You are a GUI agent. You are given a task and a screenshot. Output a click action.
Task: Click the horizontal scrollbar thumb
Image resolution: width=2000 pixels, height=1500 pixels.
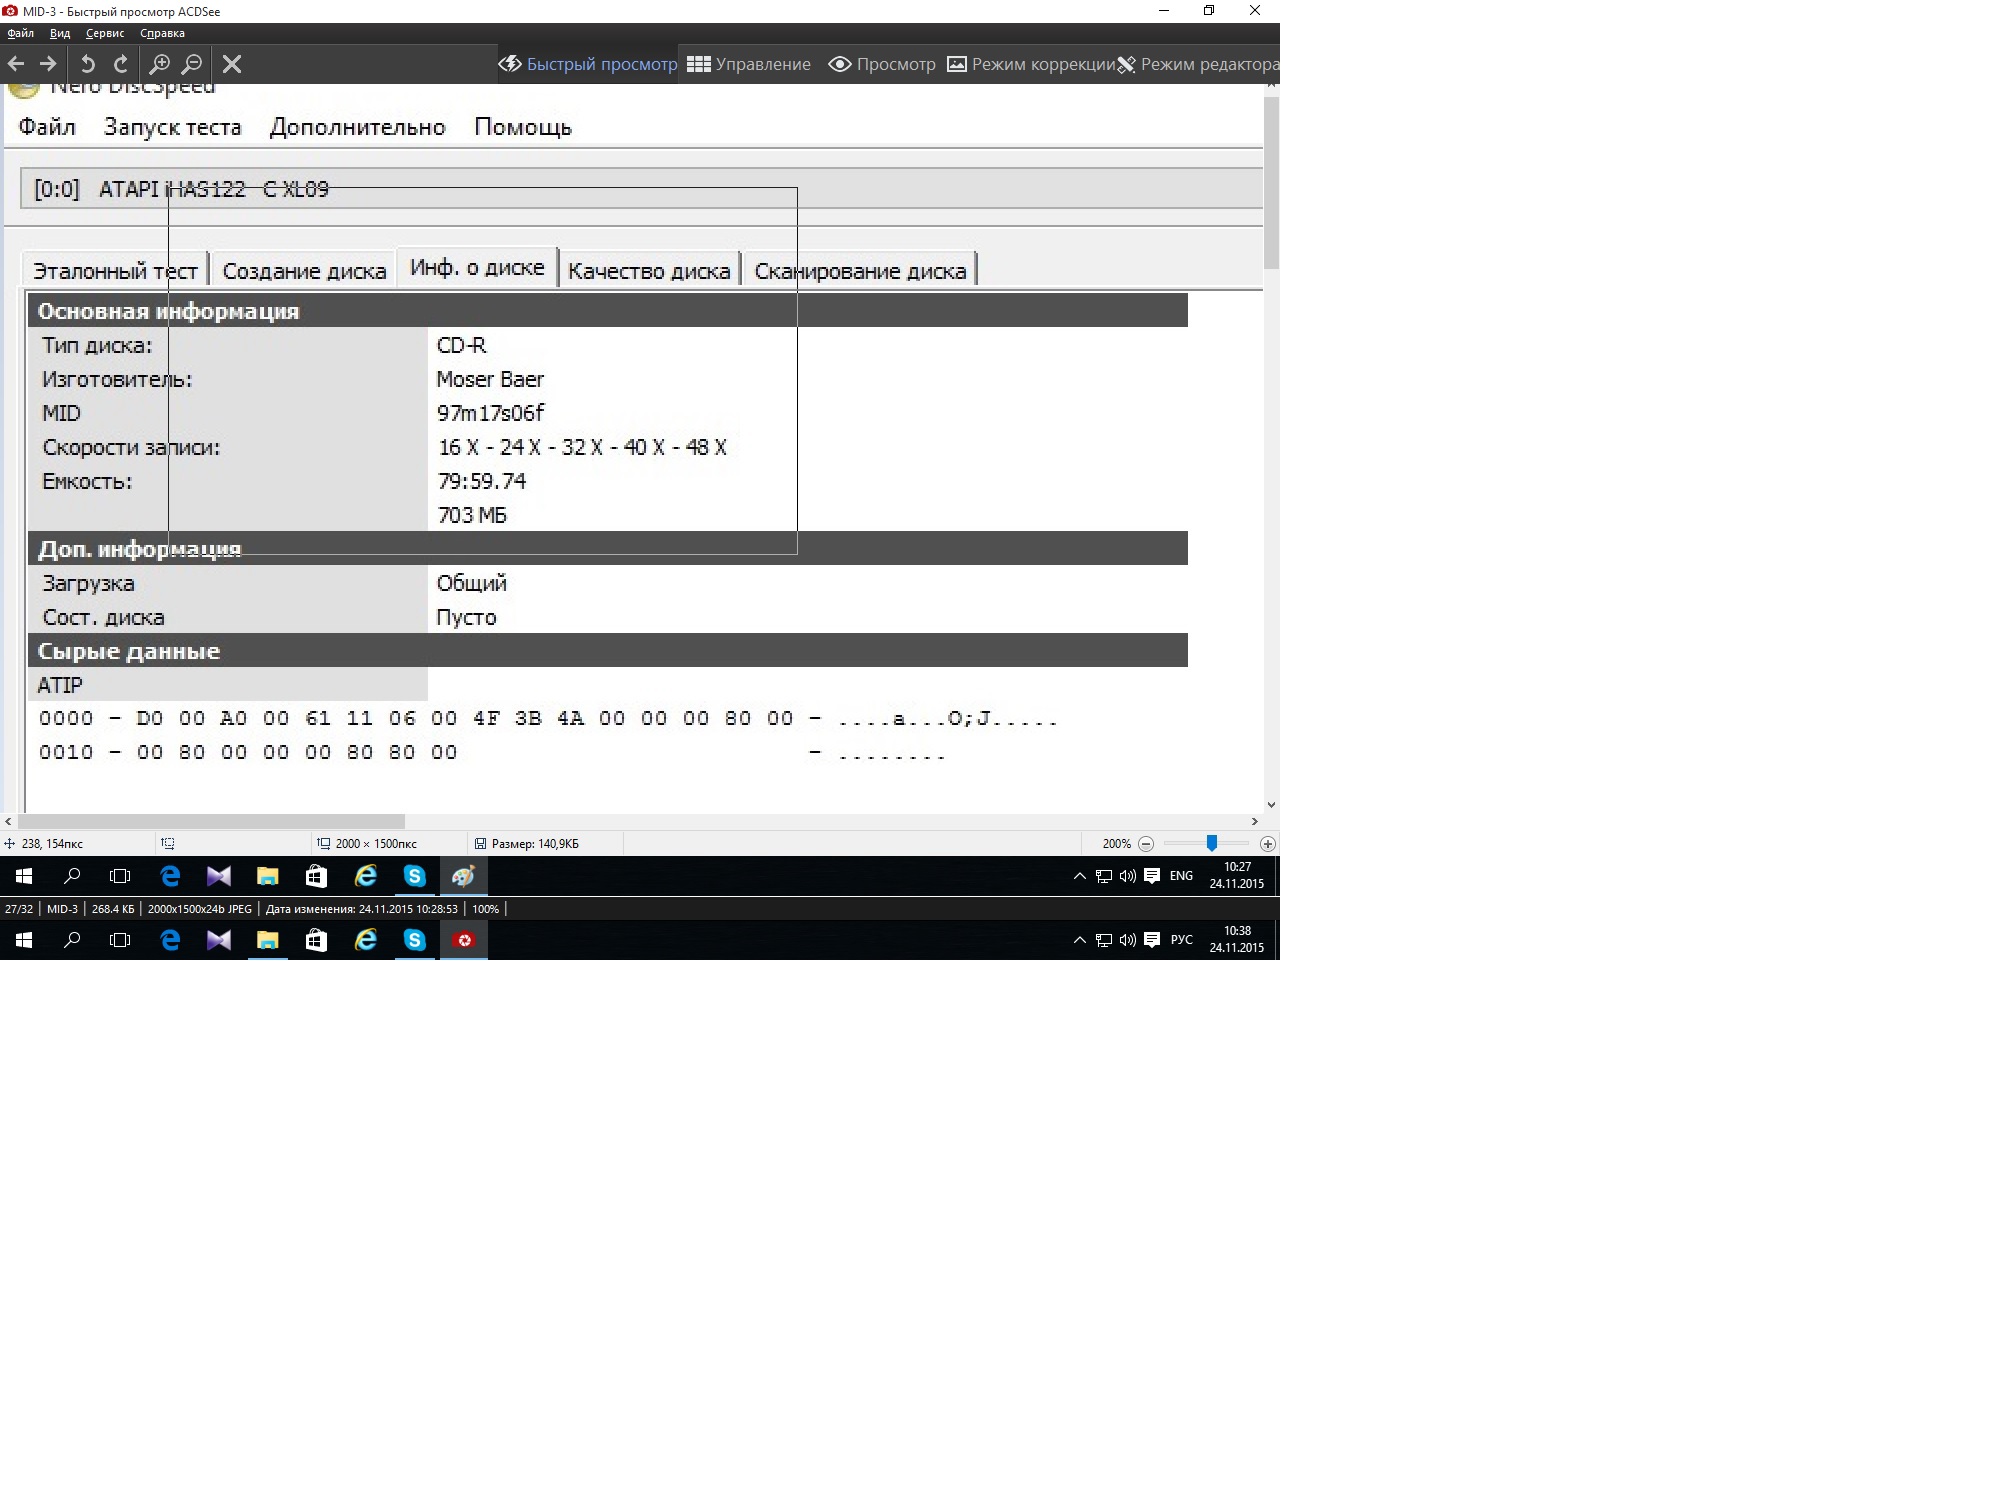coord(210,821)
